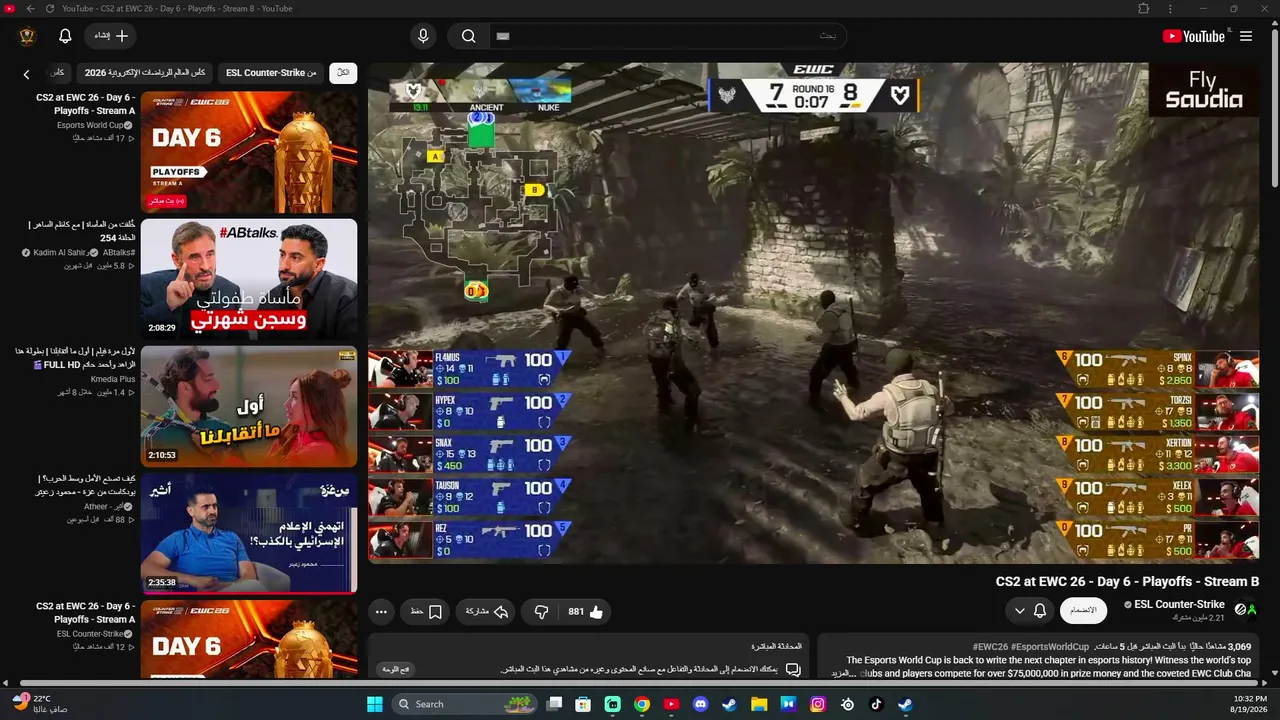Focus the YouTube search input field
Screen dimensions: 1280x720
(668, 36)
